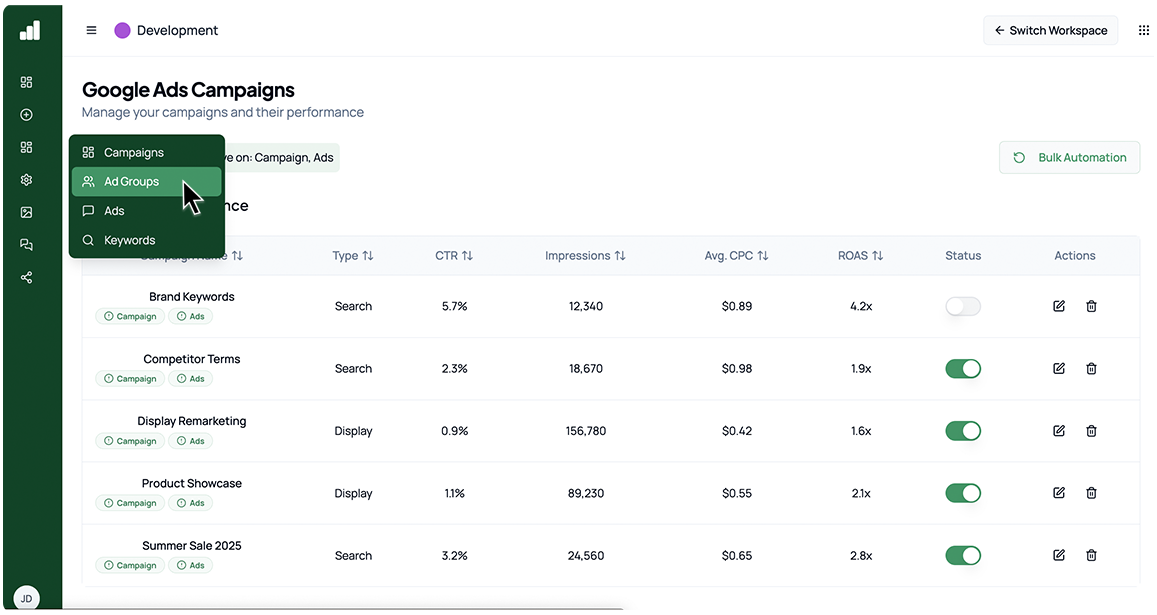
Task: Click the 156,780 impressions value
Action: [586, 430]
